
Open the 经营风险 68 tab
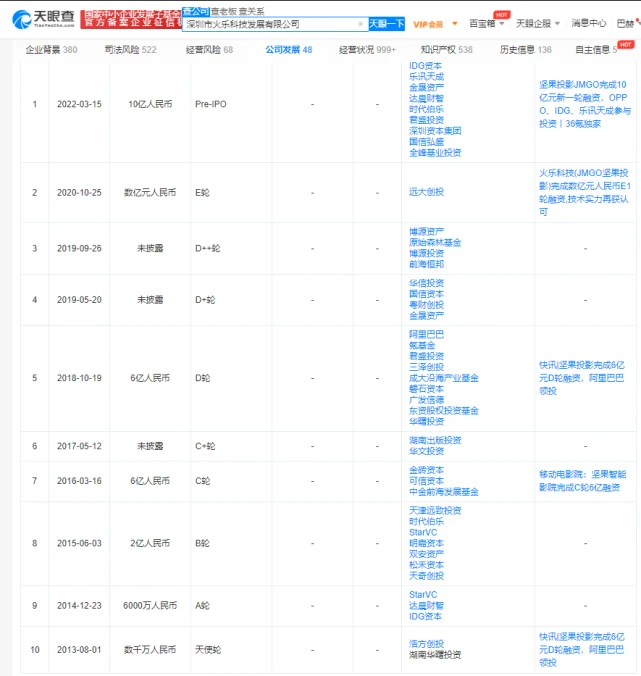(209, 50)
